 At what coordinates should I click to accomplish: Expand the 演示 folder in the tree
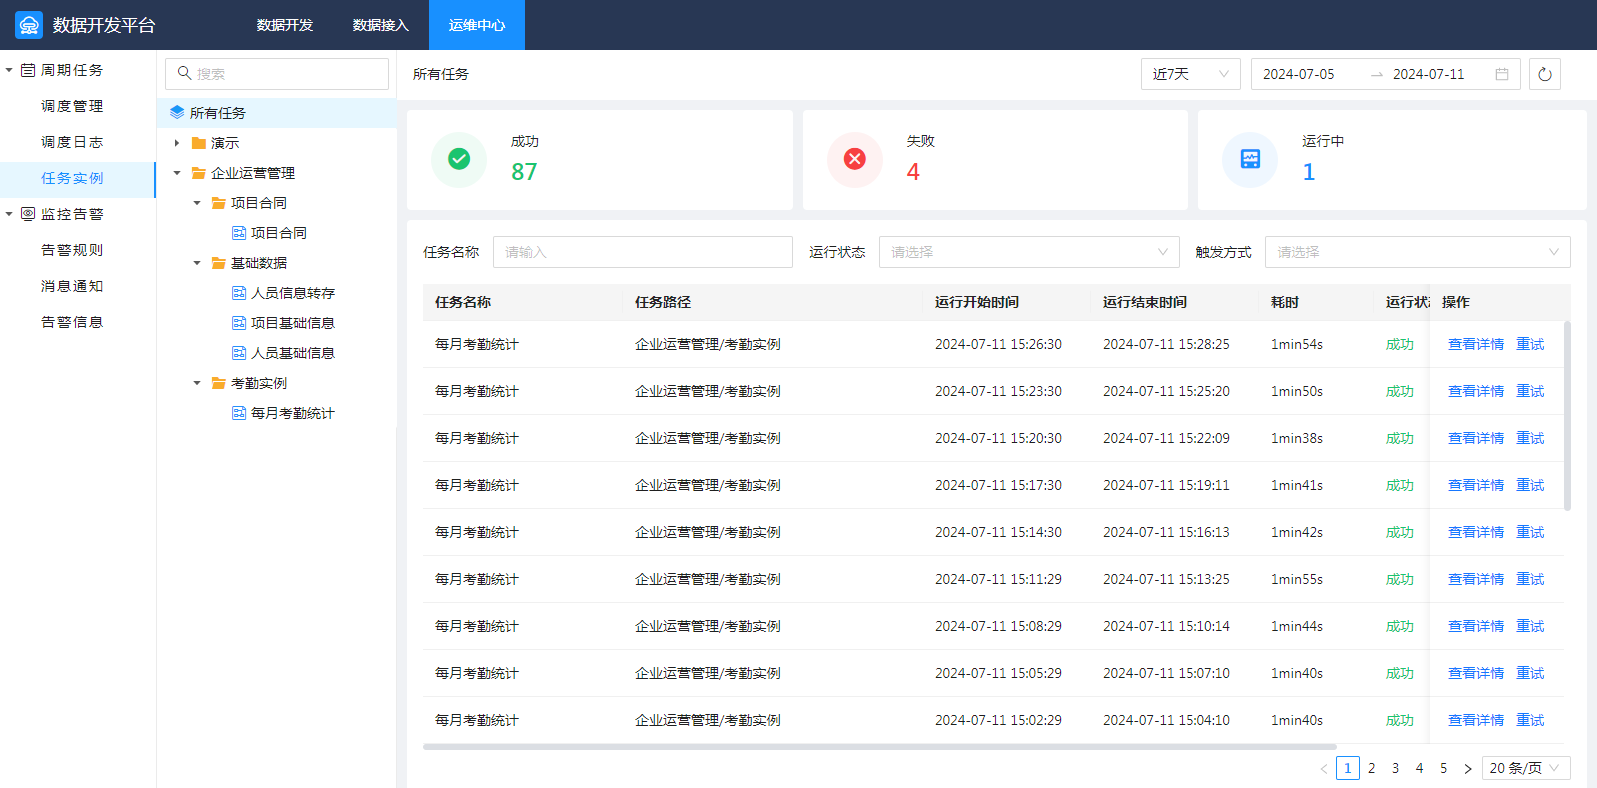pyautogui.click(x=177, y=143)
